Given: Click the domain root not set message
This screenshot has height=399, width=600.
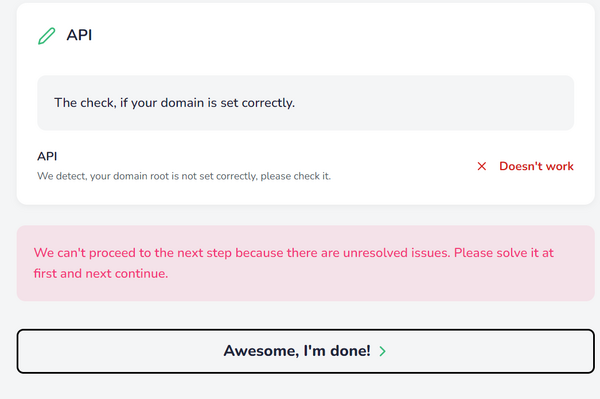Looking at the screenshot, I should pyautogui.click(x=184, y=176).
